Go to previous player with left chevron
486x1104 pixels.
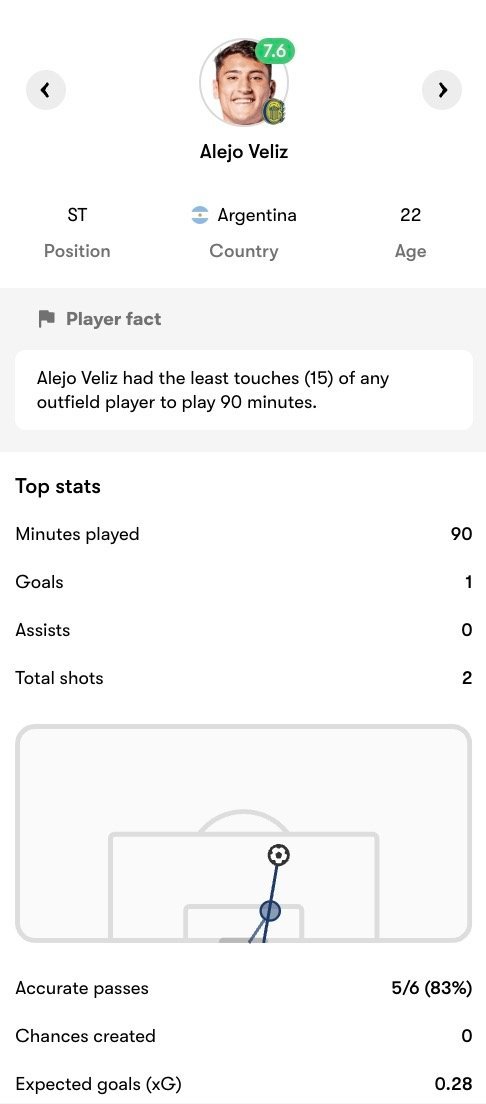tap(46, 90)
